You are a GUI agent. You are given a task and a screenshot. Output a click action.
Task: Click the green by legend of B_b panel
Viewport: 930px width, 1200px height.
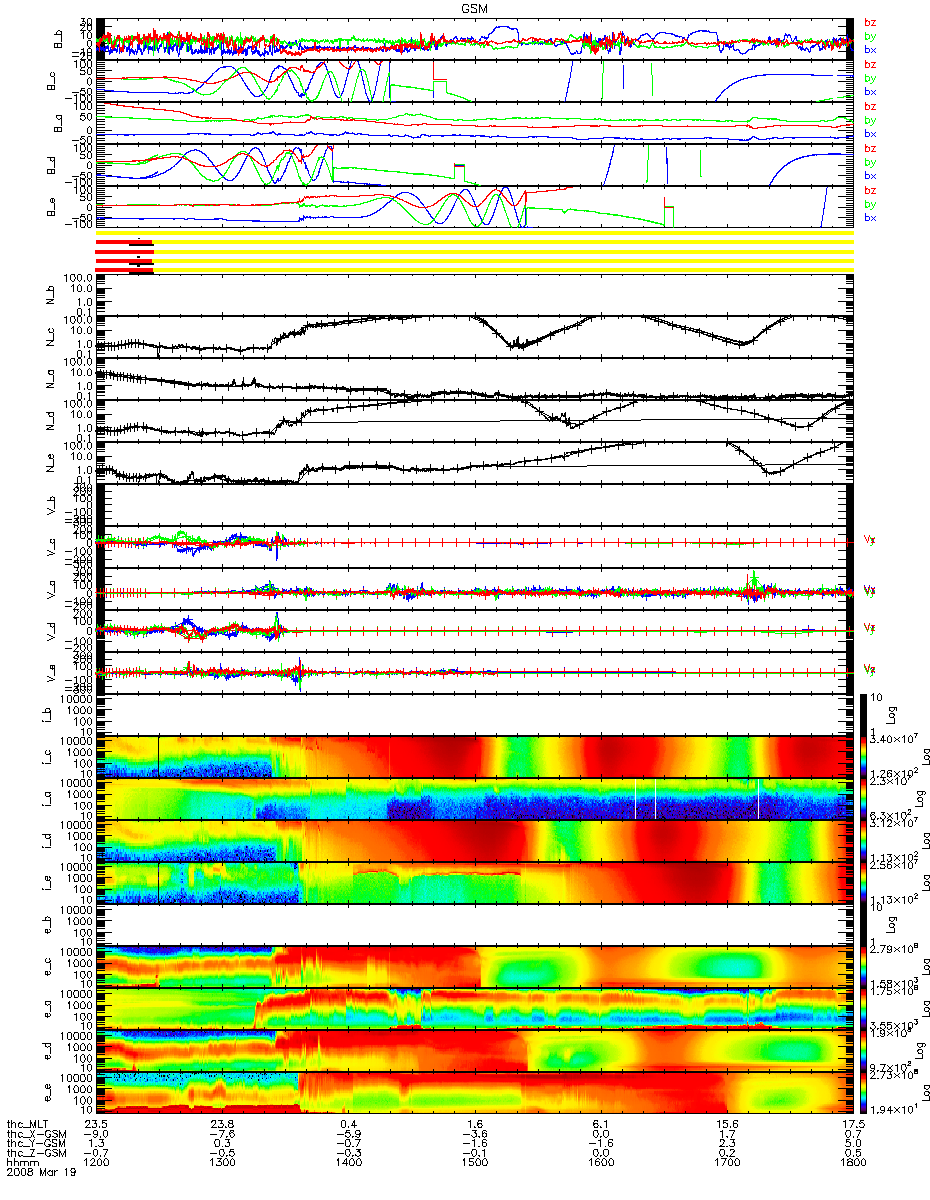870,36
